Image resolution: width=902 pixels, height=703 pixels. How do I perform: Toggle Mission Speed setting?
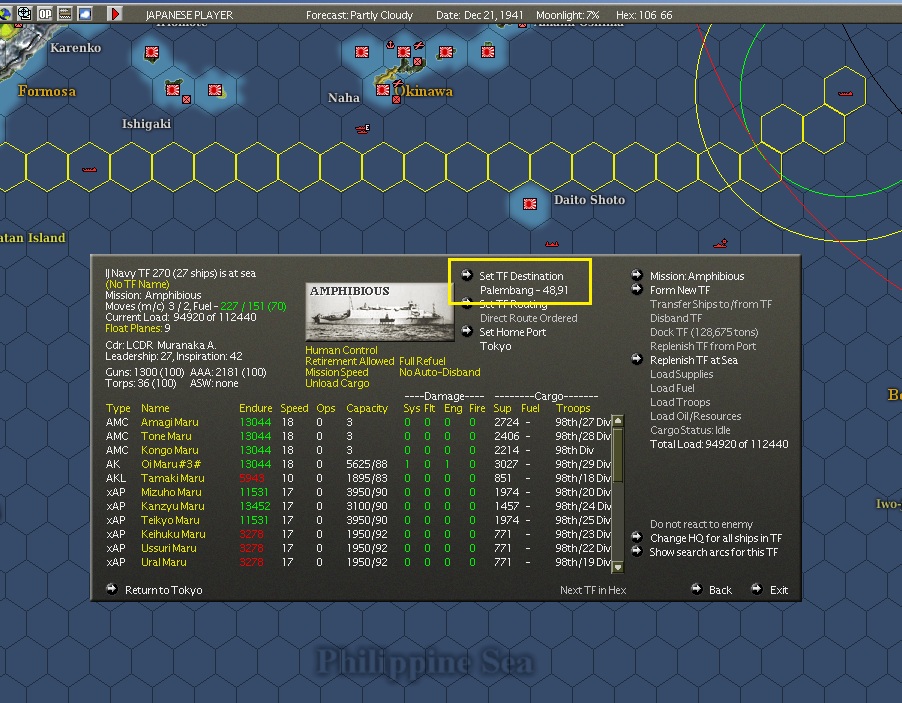tap(337, 372)
